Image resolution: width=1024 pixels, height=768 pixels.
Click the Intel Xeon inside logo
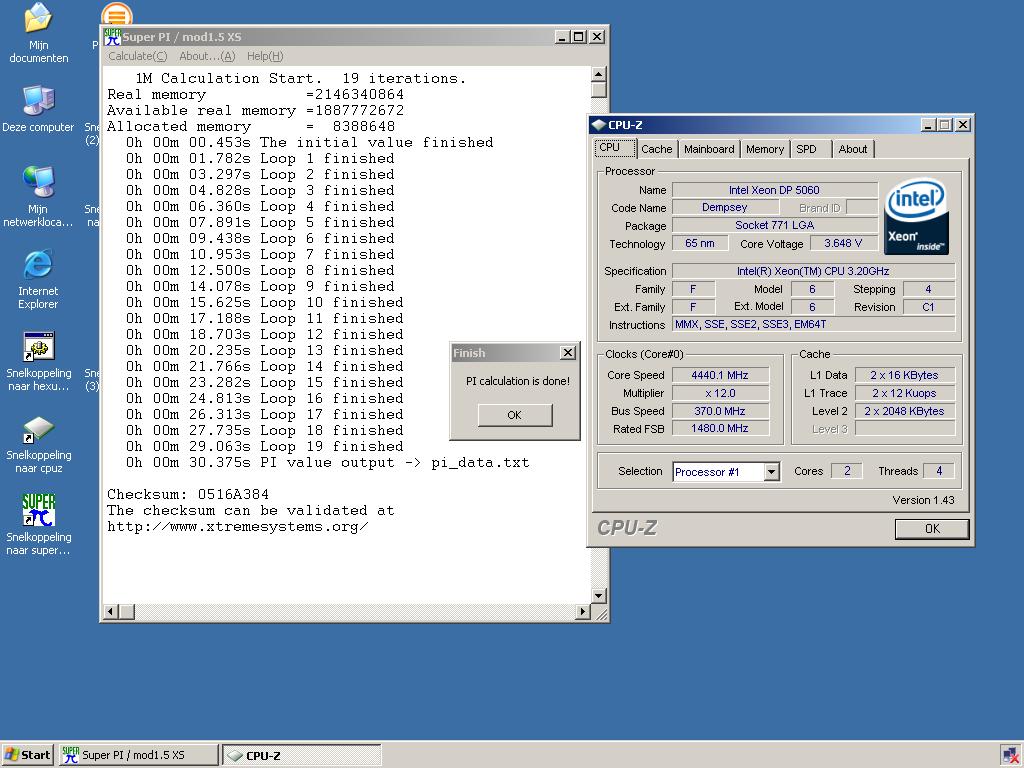click(x=916, y=216)
